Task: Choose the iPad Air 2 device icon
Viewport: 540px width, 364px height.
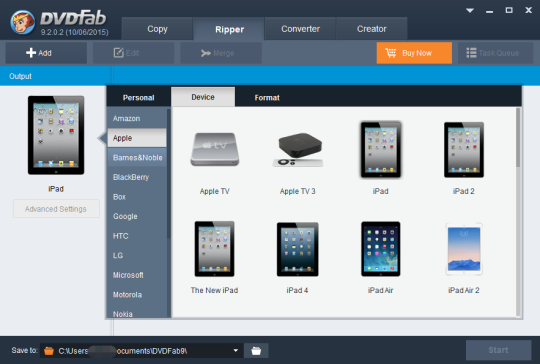Action: (x=464, y=249)
